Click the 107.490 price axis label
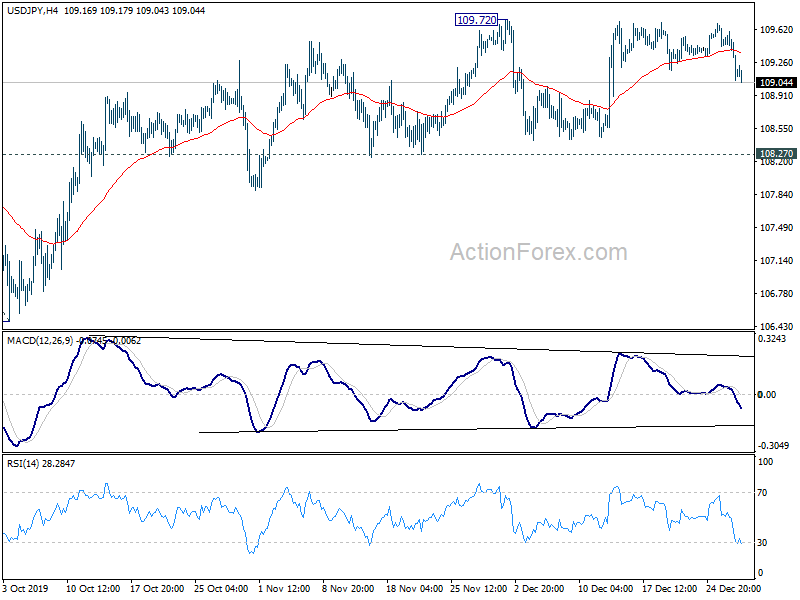The height and width of the screenshot is (600, 800). pyautogui.click(x=777, y=228)
